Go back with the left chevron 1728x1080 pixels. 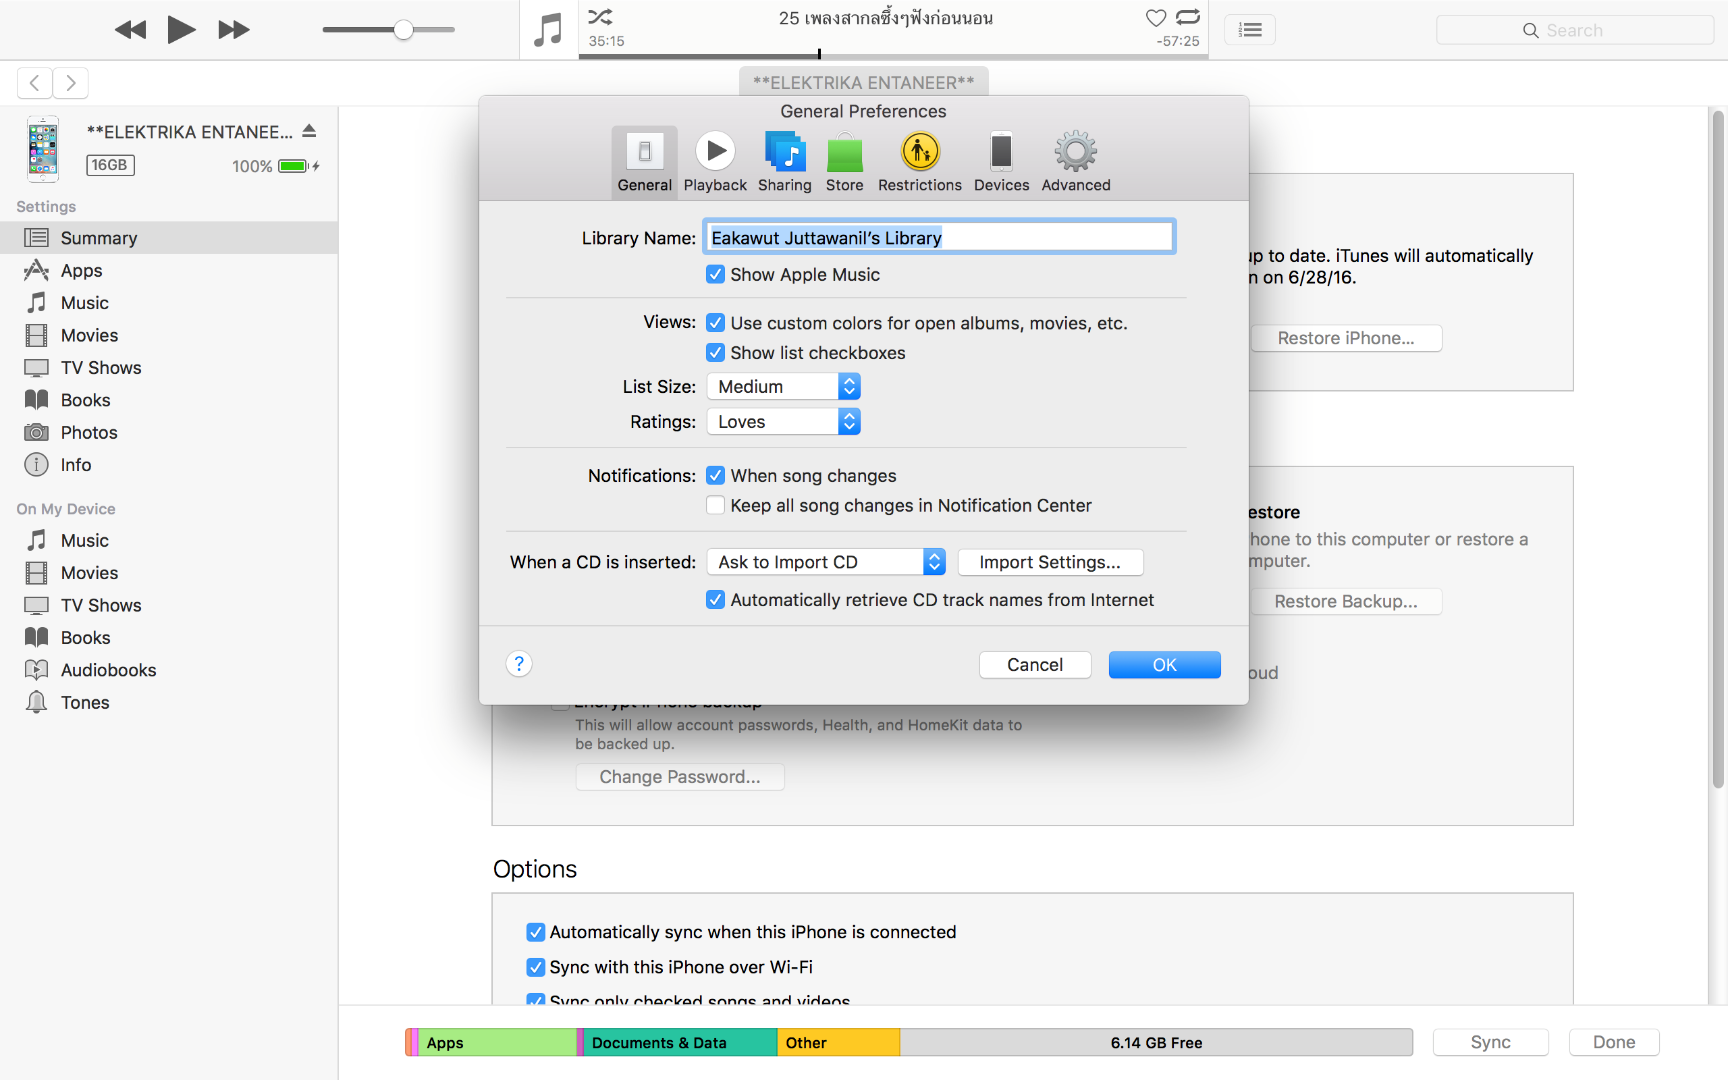(35, 83)
